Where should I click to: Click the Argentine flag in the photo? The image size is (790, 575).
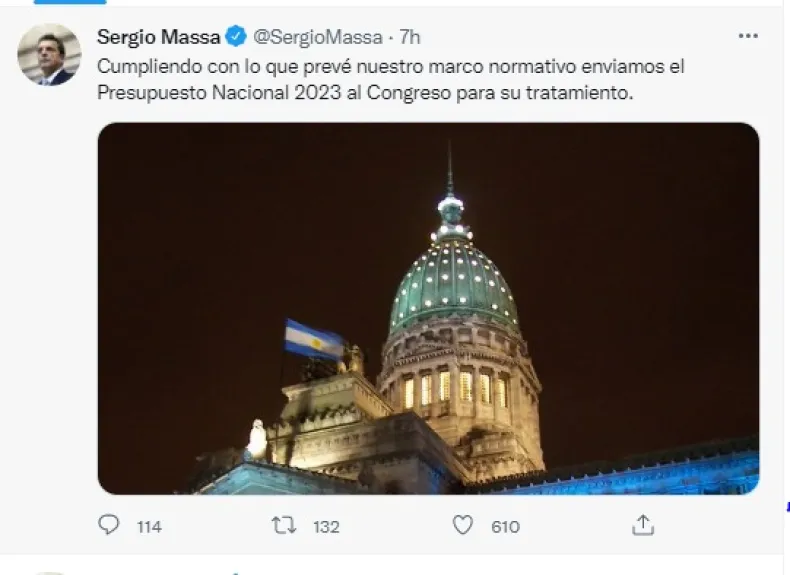click(x=313, y=340)
